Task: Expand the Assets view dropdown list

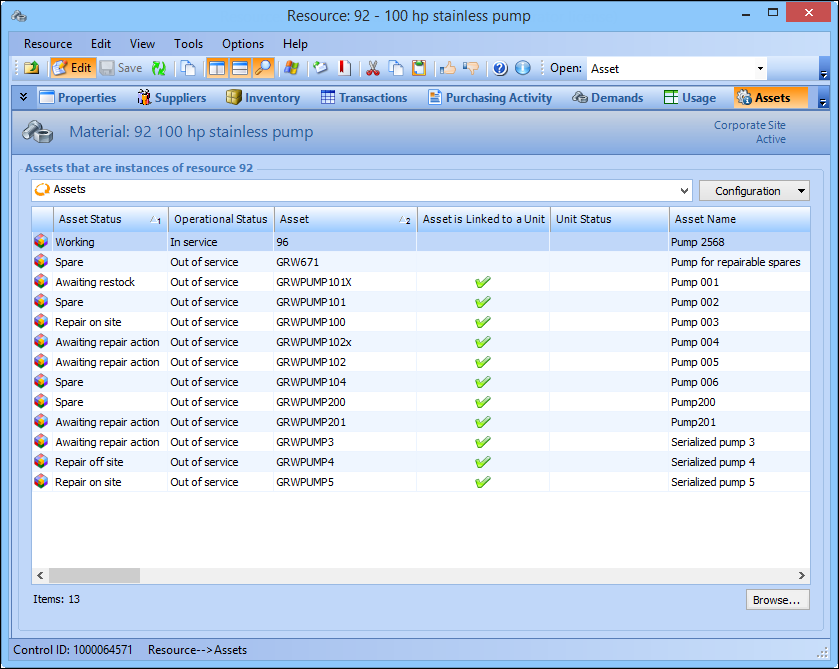Action: point(684,190)
